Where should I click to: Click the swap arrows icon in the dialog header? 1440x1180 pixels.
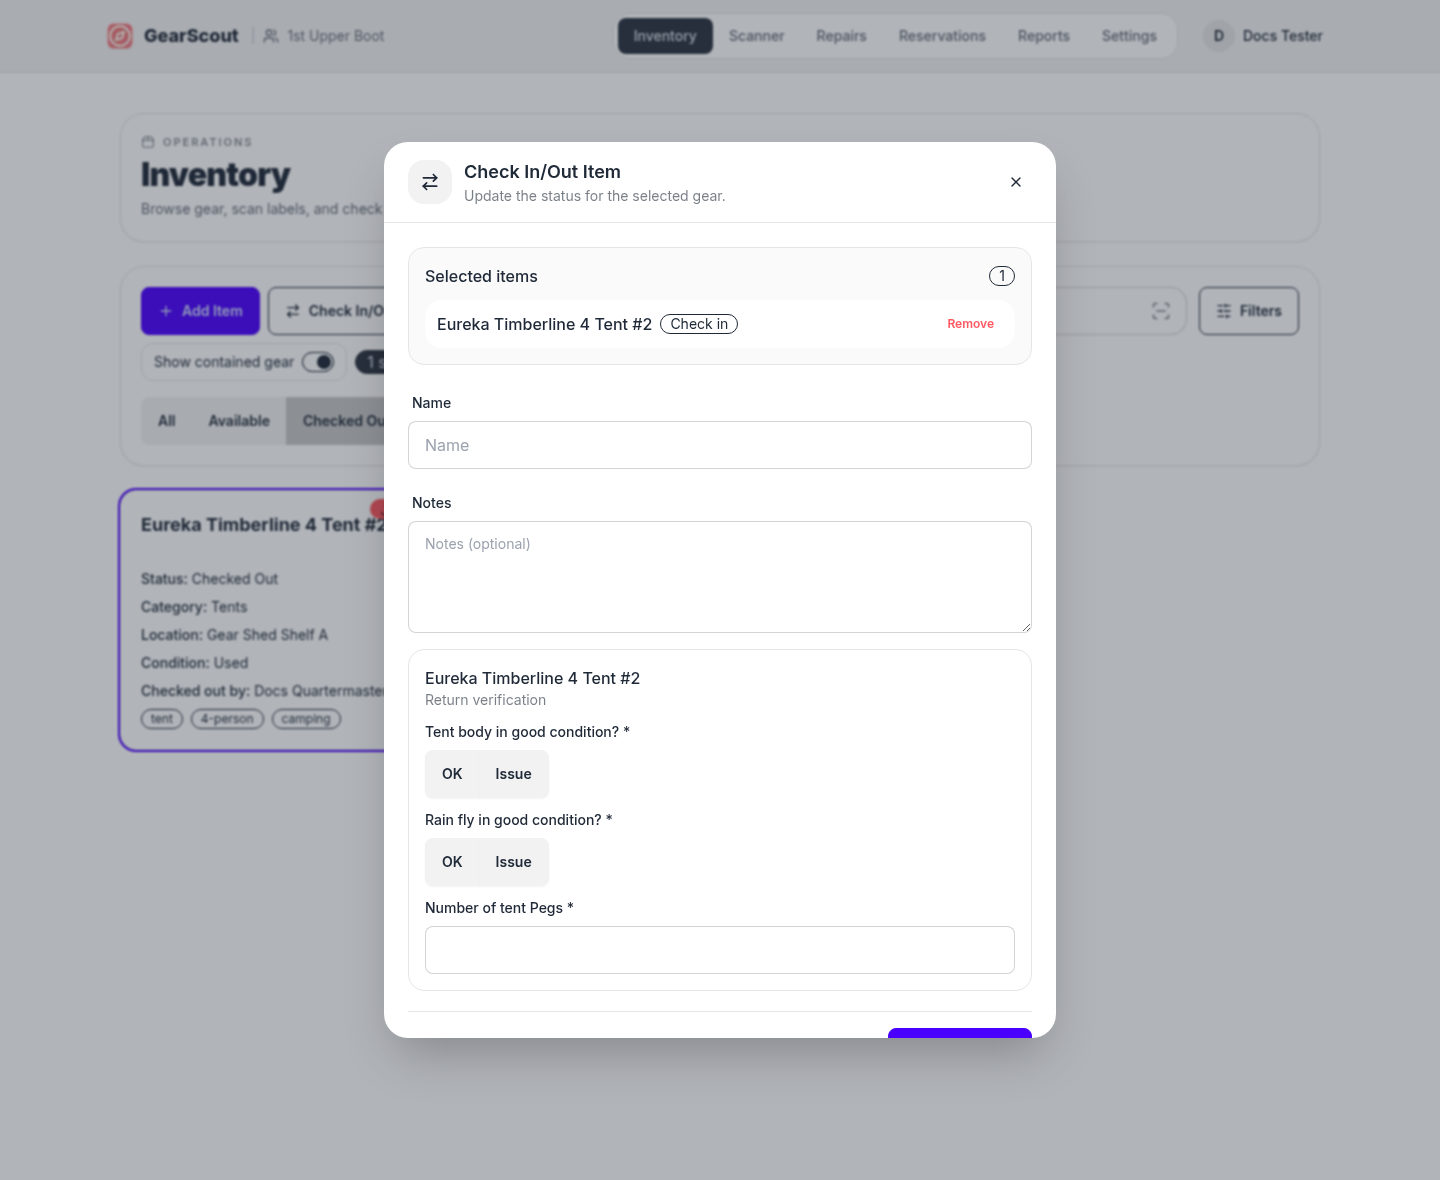point(430,182)
